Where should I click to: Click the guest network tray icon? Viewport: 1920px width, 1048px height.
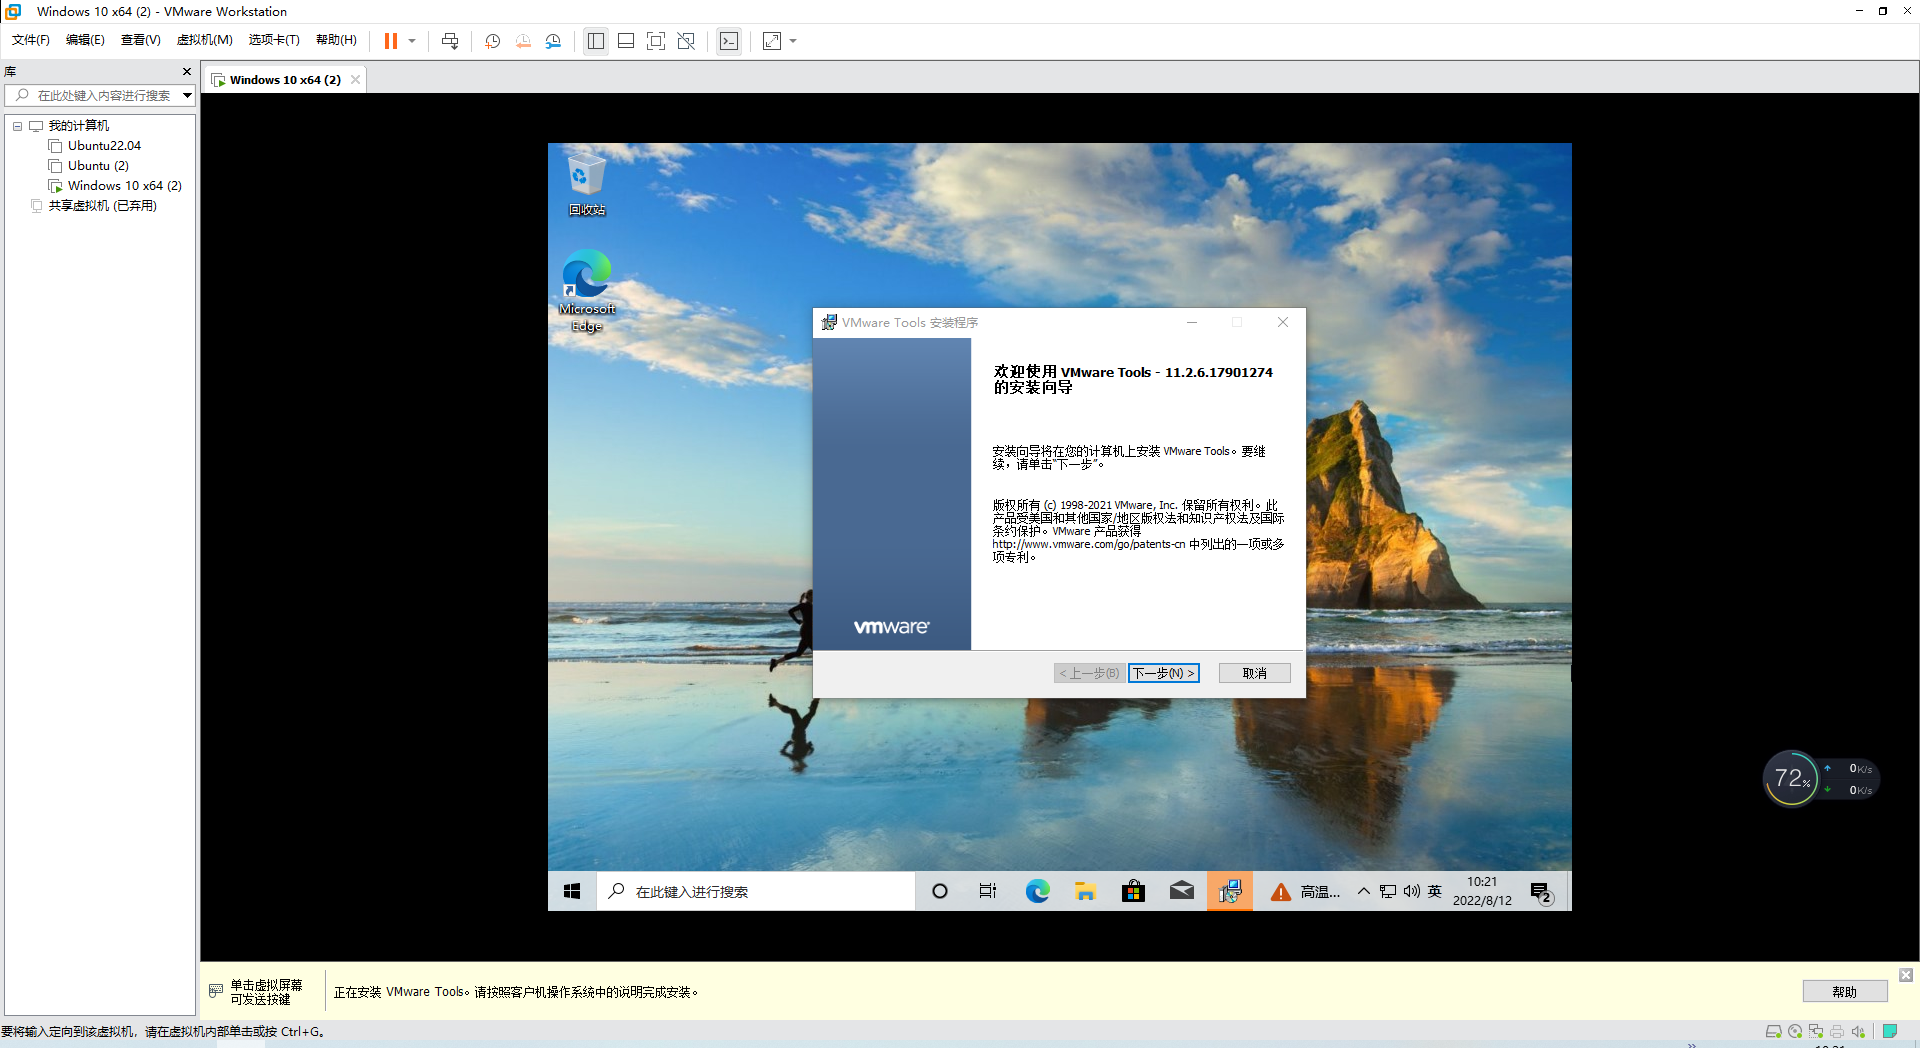[x=1388, y=891]
